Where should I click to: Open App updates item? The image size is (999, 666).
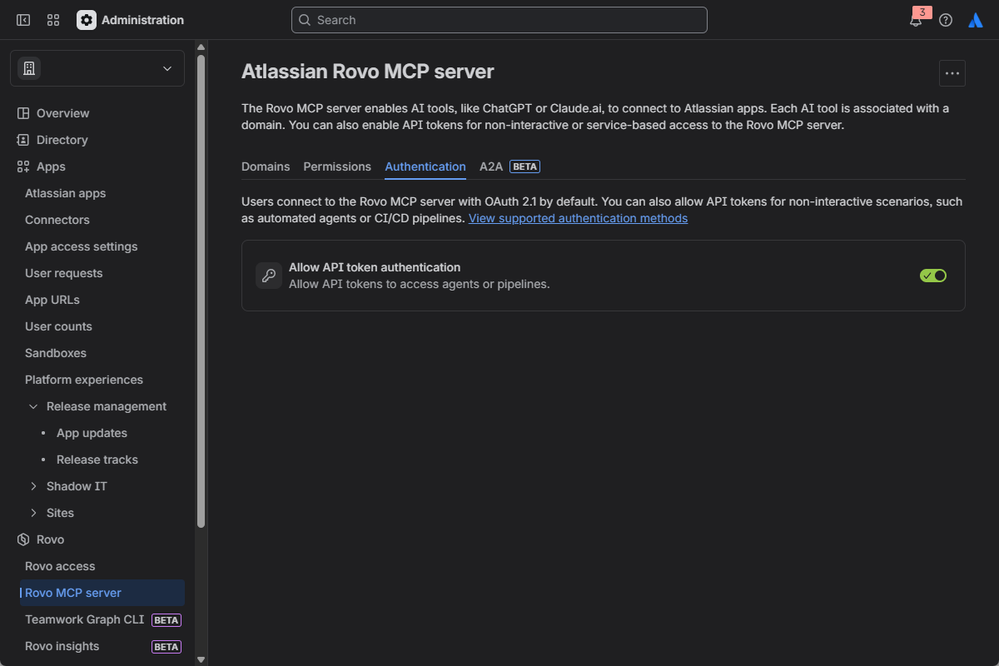(x=92, y=433)
